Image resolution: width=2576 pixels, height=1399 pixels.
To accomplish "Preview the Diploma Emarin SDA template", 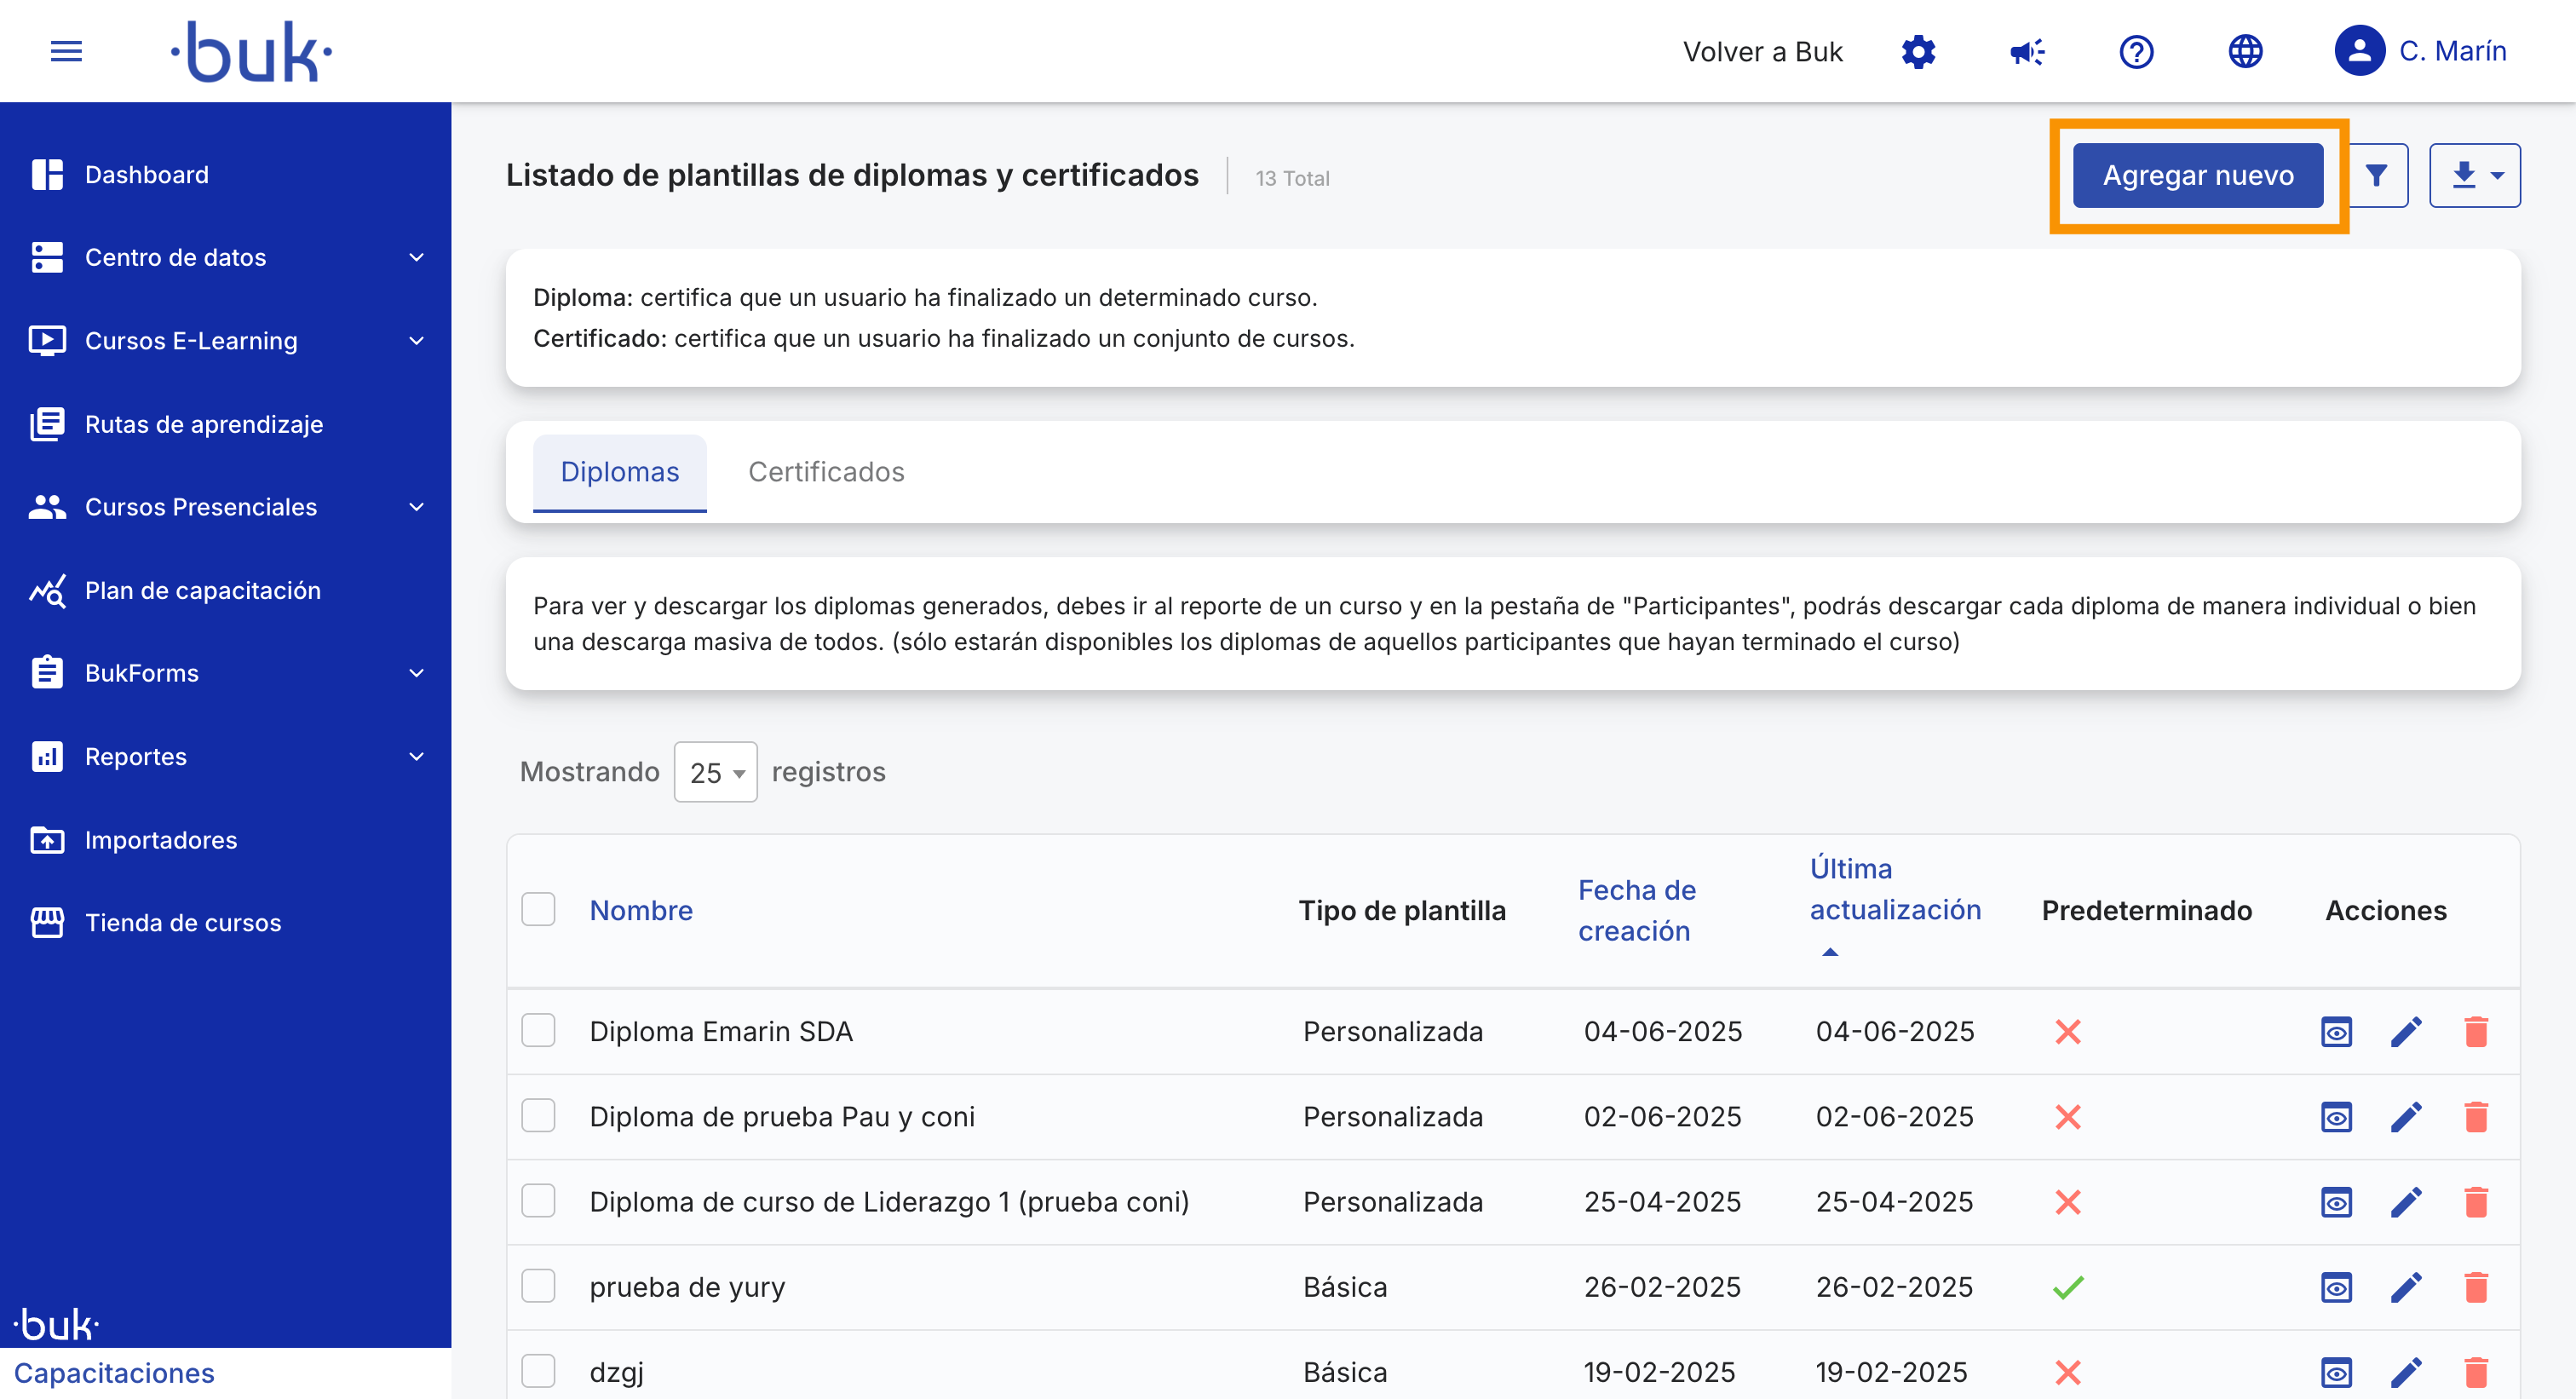I will tap(2335, 1031).
